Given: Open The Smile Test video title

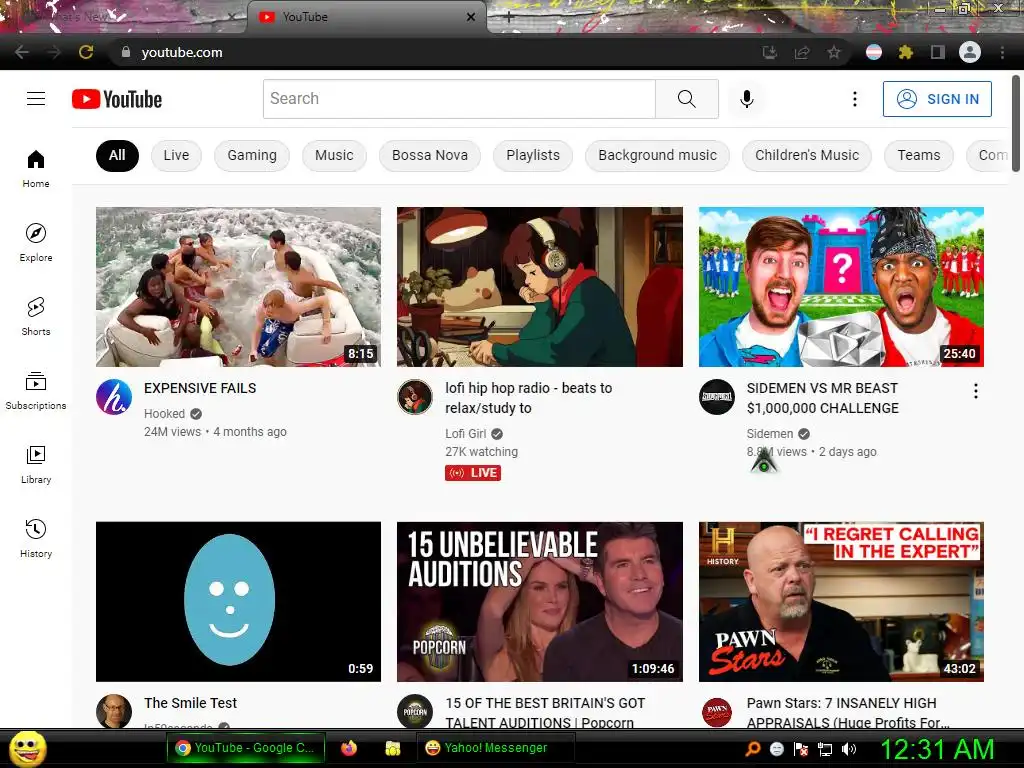Looking at the screenshot, I should pyautogui.click(x=191, y=703).
